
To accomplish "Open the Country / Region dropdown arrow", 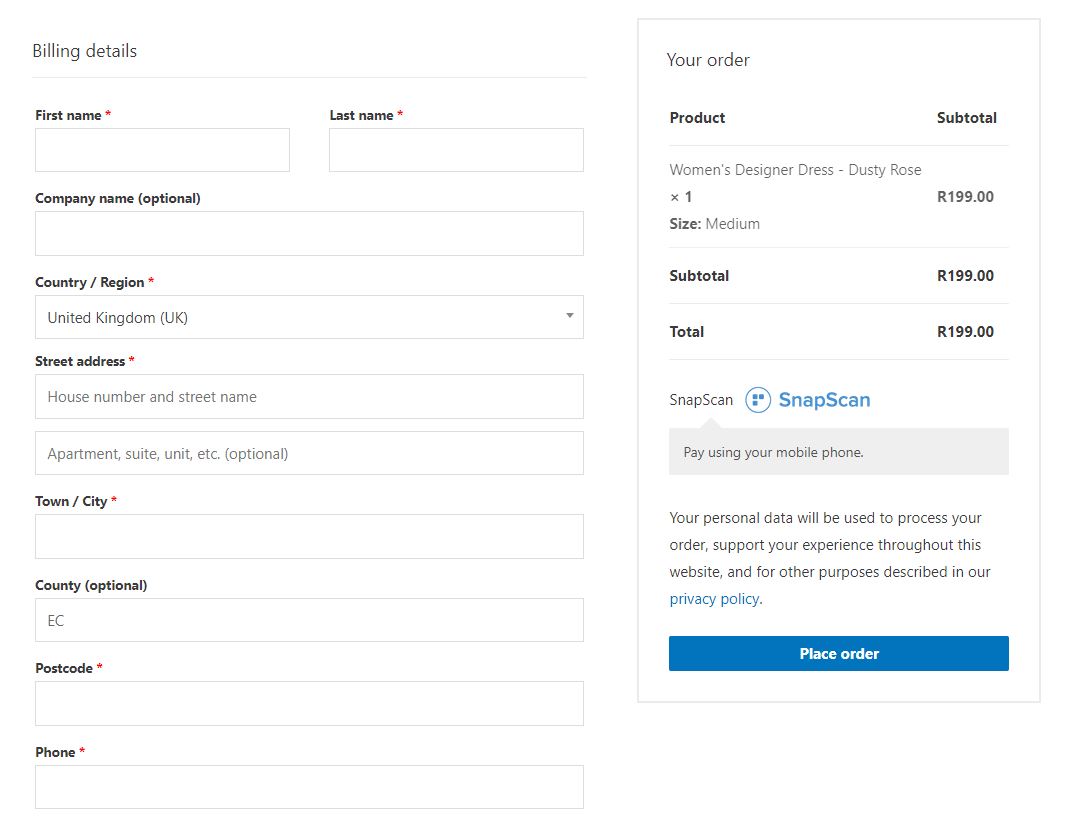I will [569, 316].
